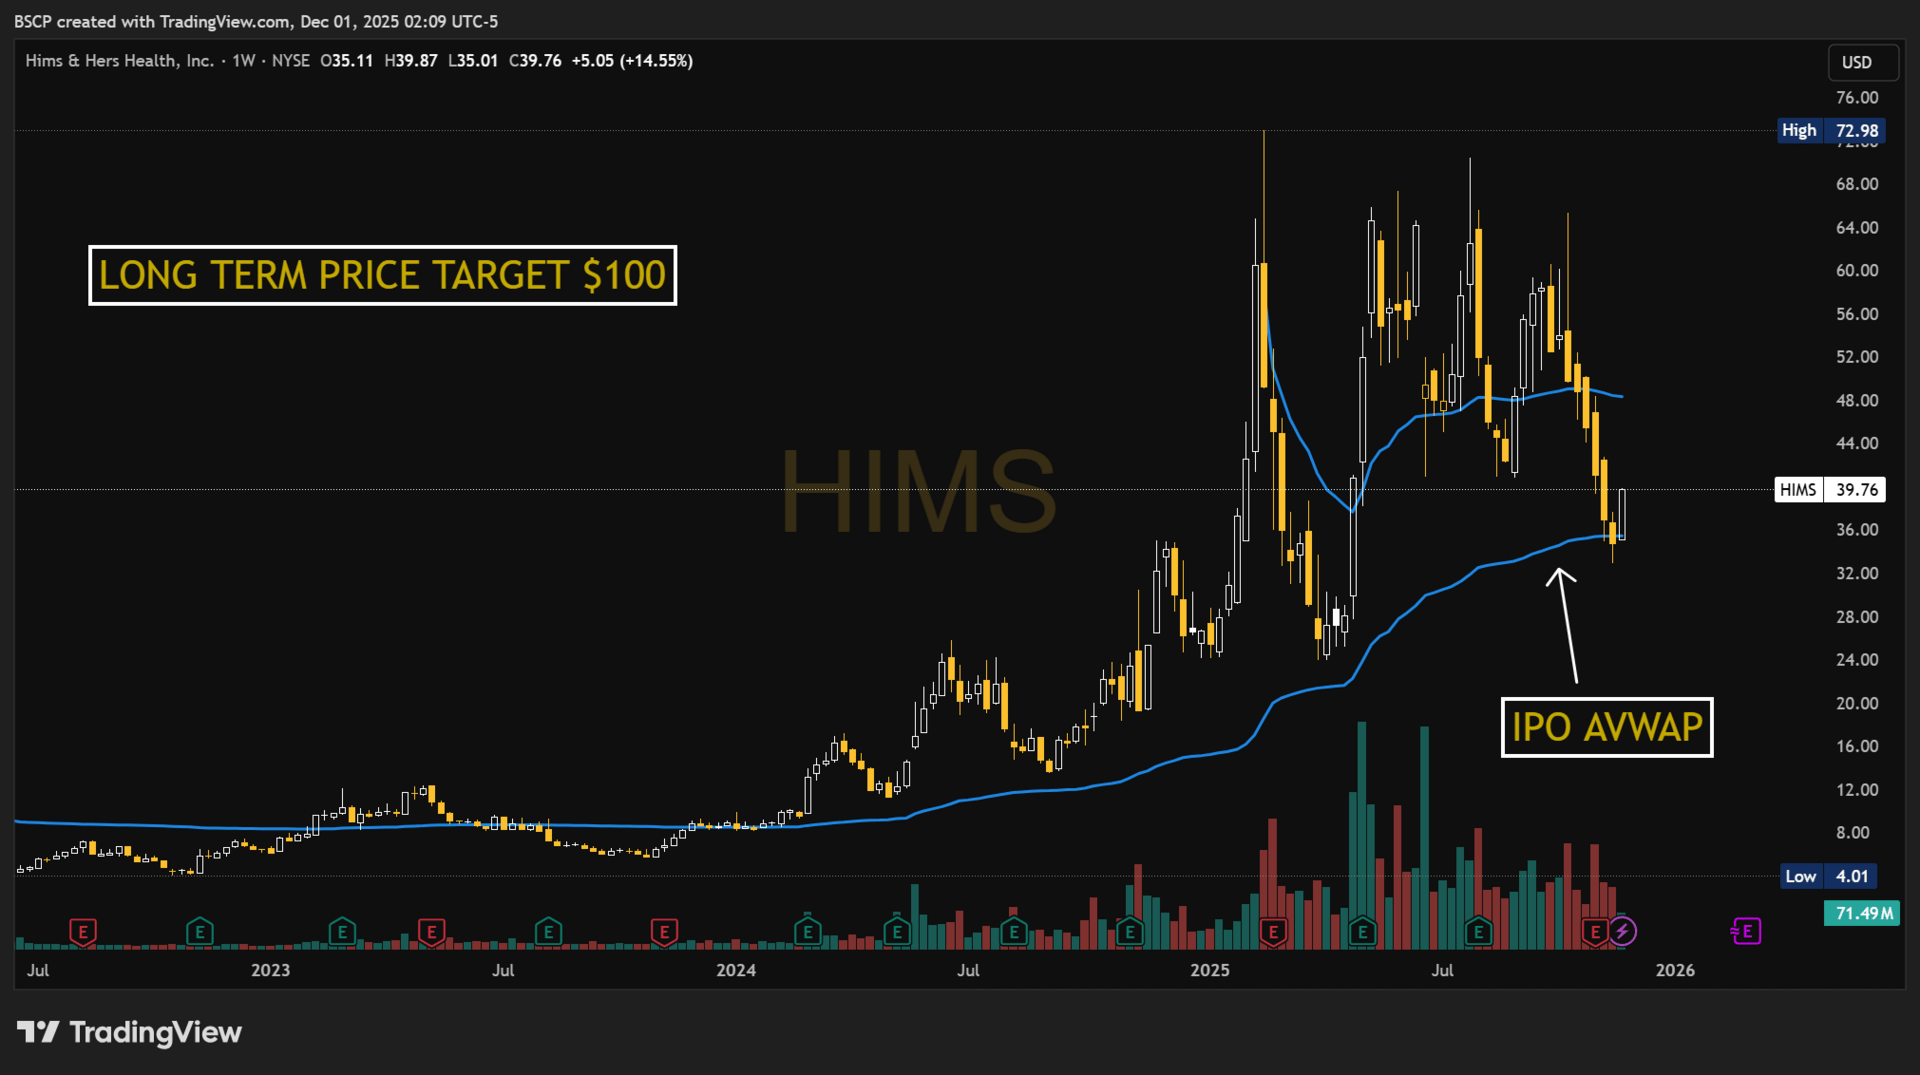
Task: Click the 2023 label on the time axis
Action: click(271, 970)
